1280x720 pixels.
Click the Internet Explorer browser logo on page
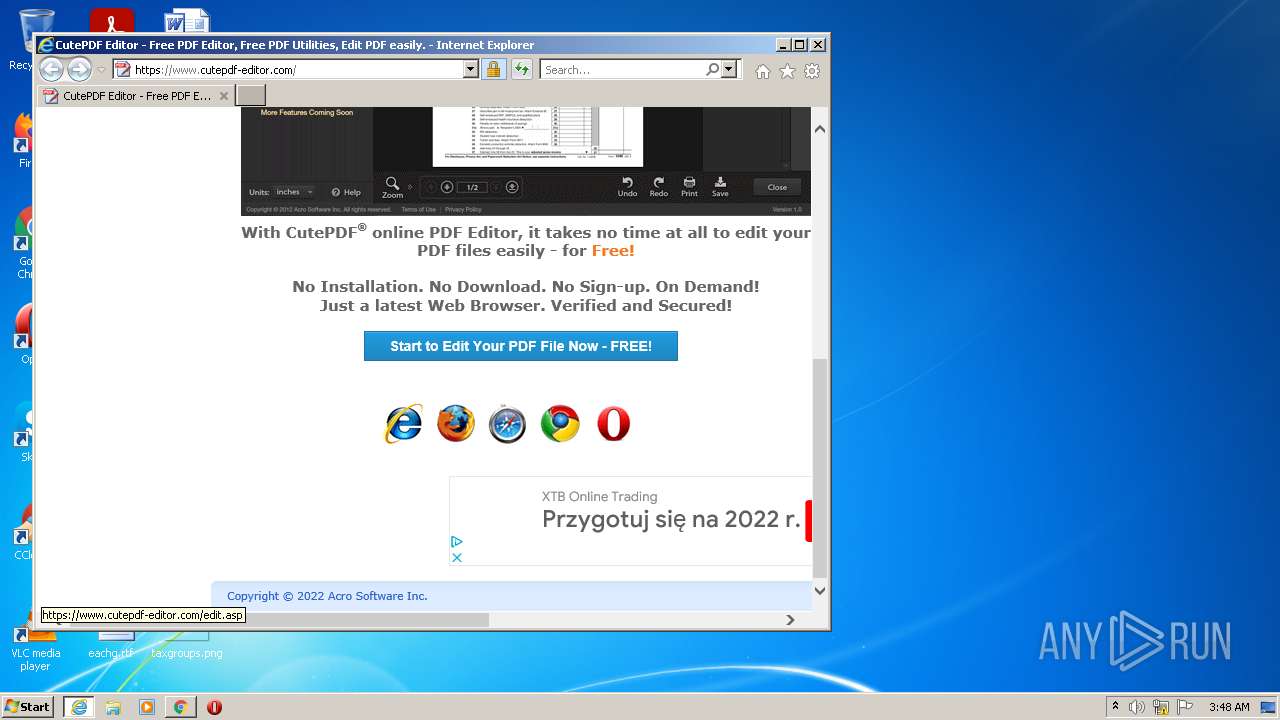click(403, 424)
